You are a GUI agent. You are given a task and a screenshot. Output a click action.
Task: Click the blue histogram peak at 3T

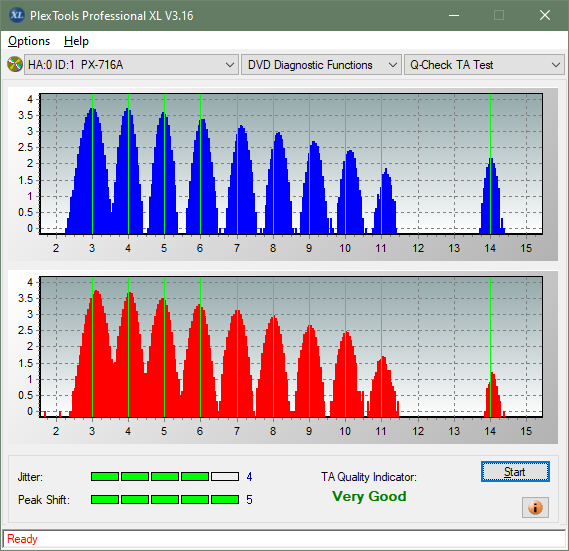93,171
